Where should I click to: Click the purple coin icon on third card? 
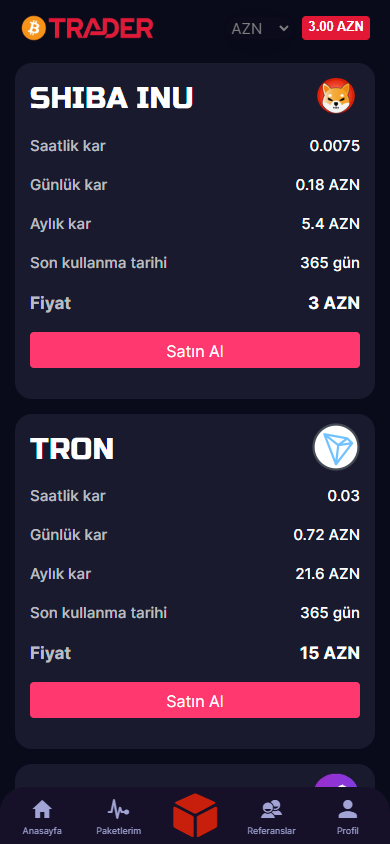(336, 782)
